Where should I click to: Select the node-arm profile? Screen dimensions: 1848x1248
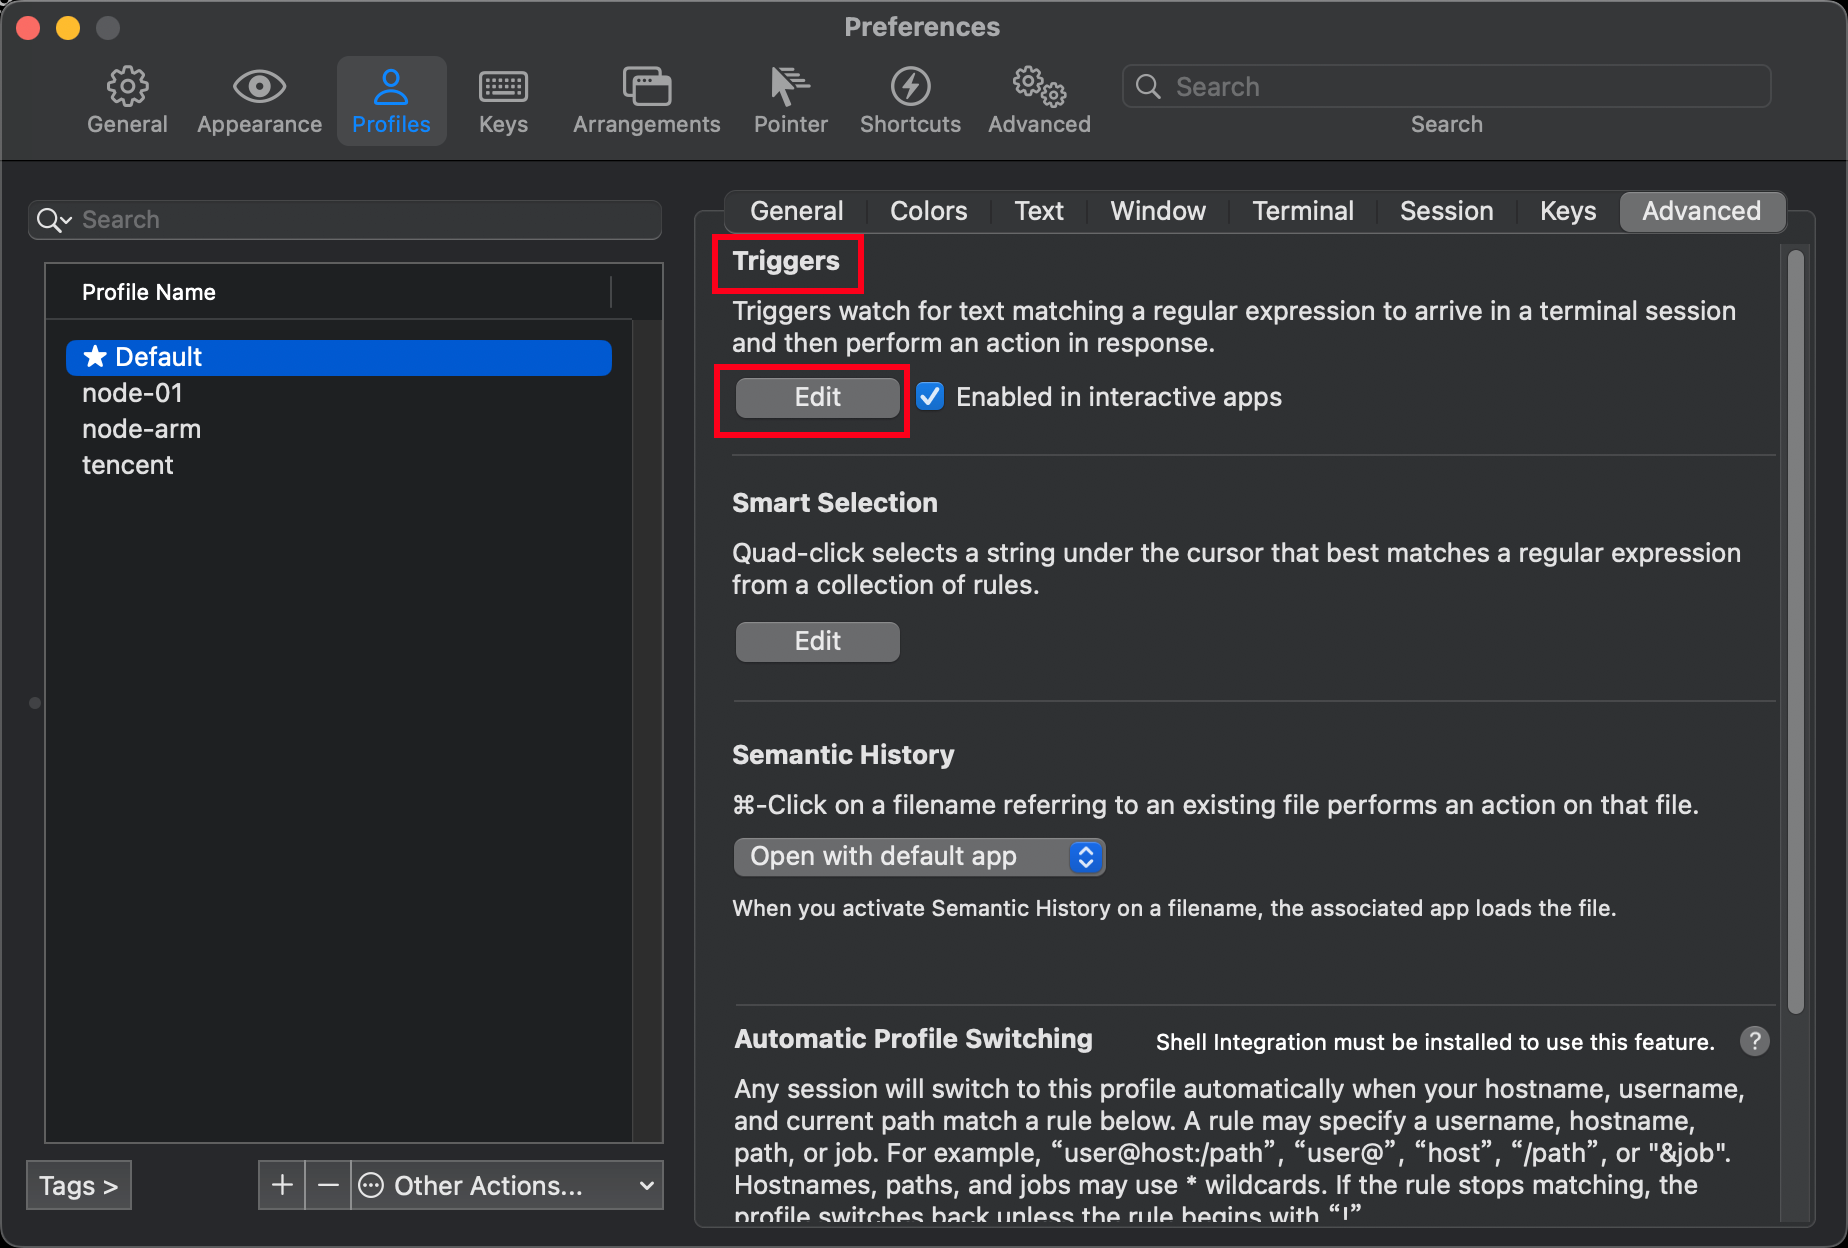(x=141, y=429)
